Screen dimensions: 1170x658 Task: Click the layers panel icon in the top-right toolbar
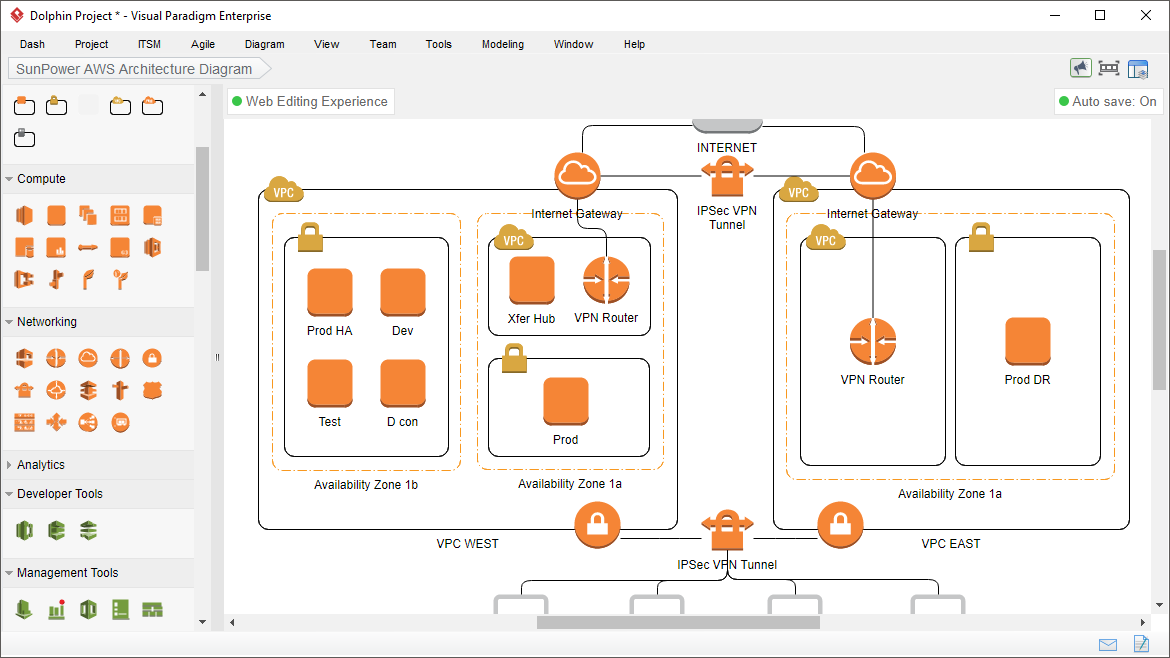tap(1138, 67)
